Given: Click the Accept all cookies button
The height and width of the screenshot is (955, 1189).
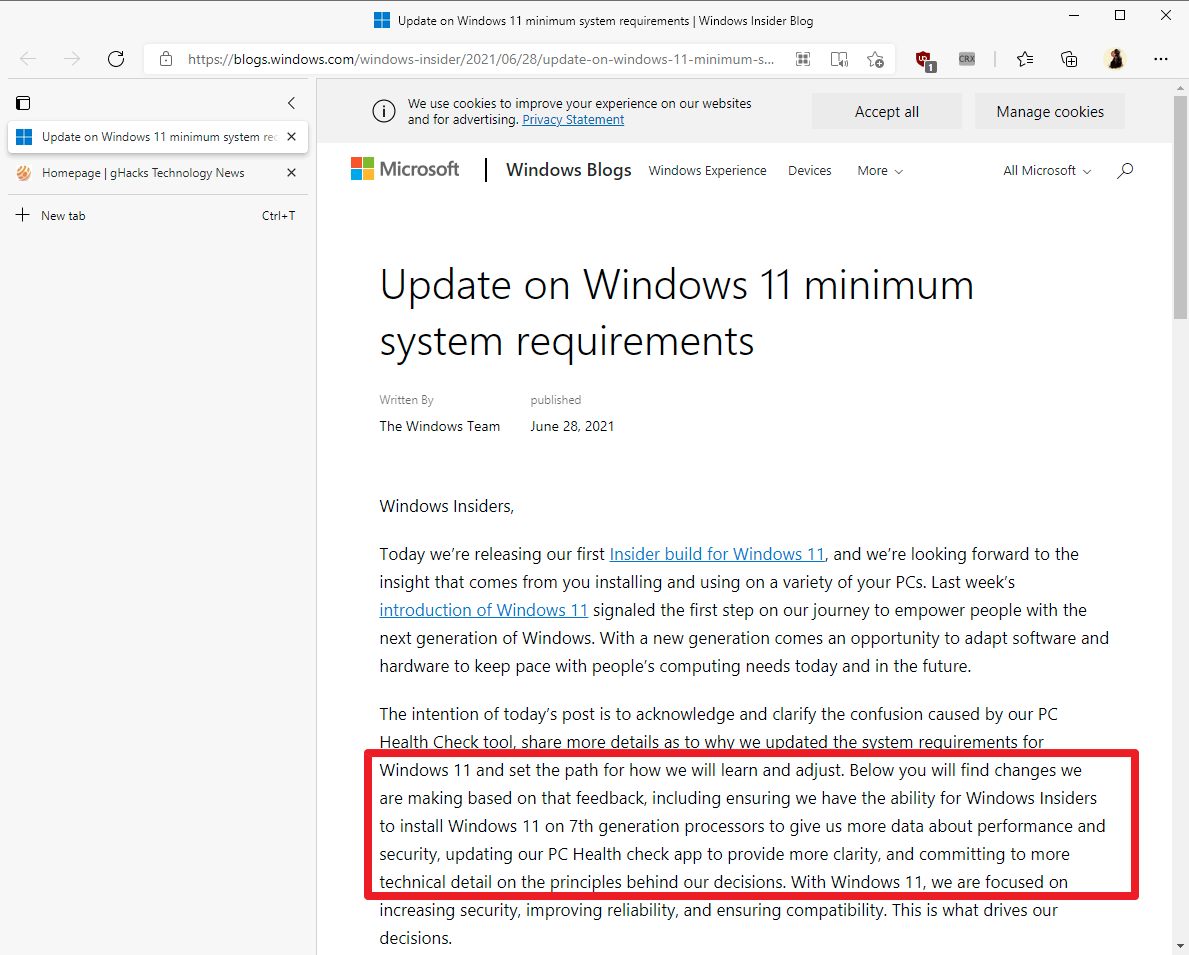Looking at the screenshot, I should tap(886, 112).
